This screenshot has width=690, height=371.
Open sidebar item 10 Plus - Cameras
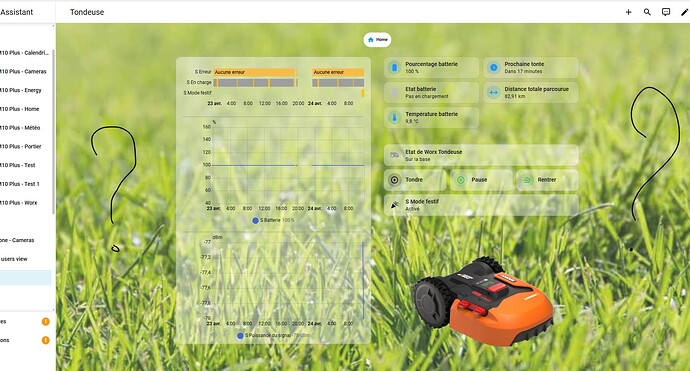pos(26,71)
